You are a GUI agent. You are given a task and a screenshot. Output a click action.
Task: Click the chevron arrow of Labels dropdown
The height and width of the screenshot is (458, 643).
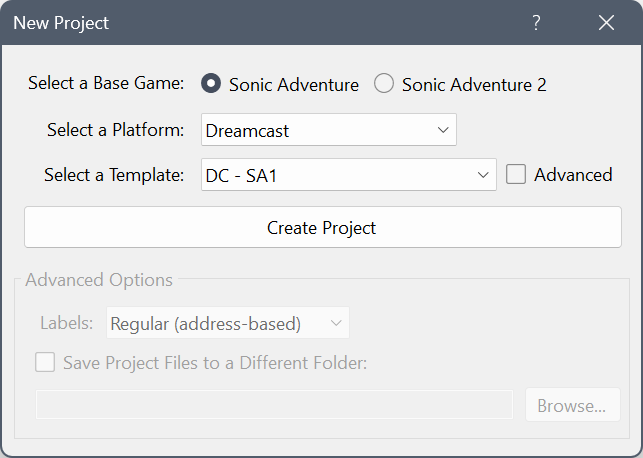click(336, 323)
